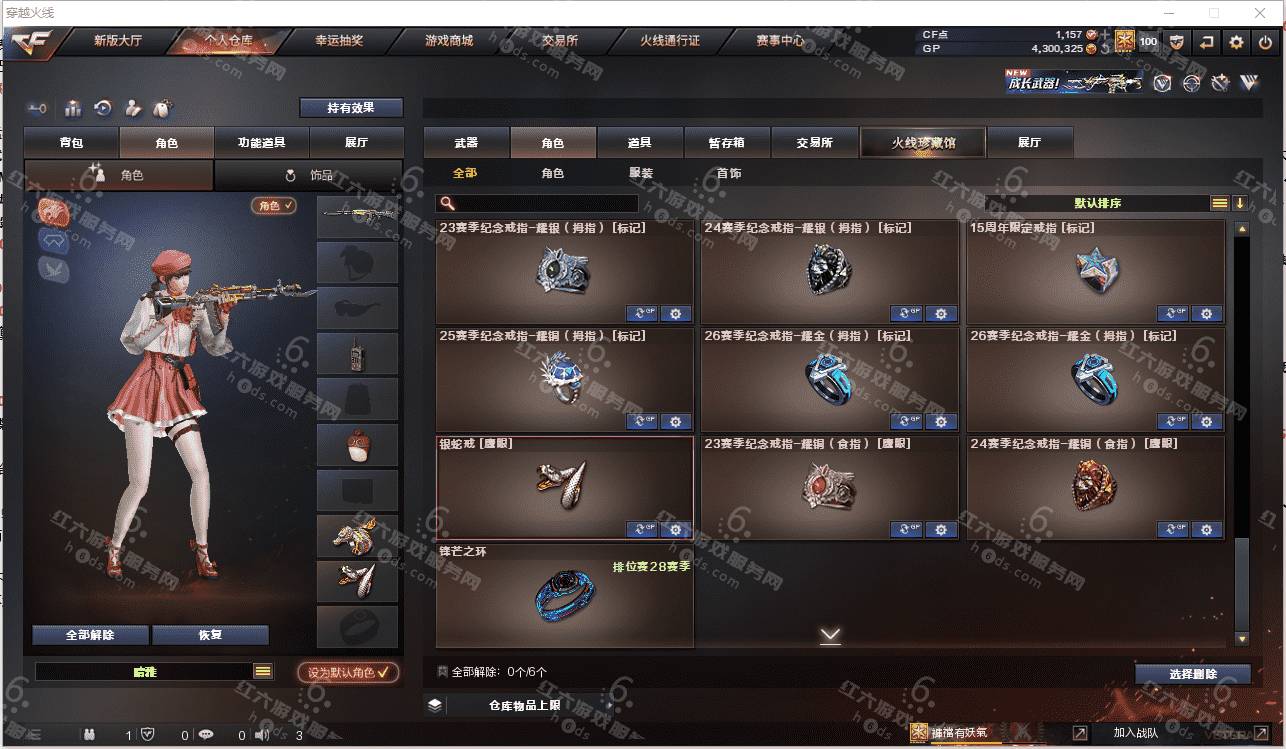Click the replay circular-arrow icon
The image size is (1286, 749).
(102, 108)
